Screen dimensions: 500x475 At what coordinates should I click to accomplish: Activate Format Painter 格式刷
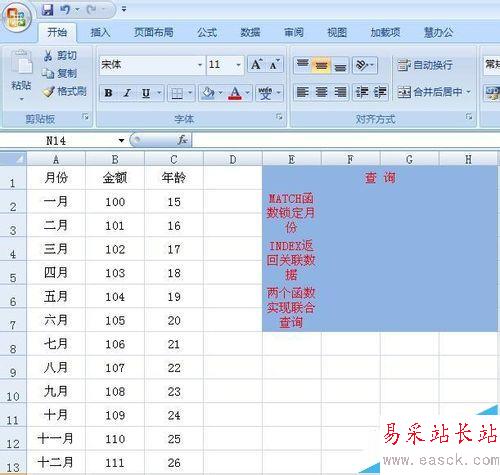65,91
